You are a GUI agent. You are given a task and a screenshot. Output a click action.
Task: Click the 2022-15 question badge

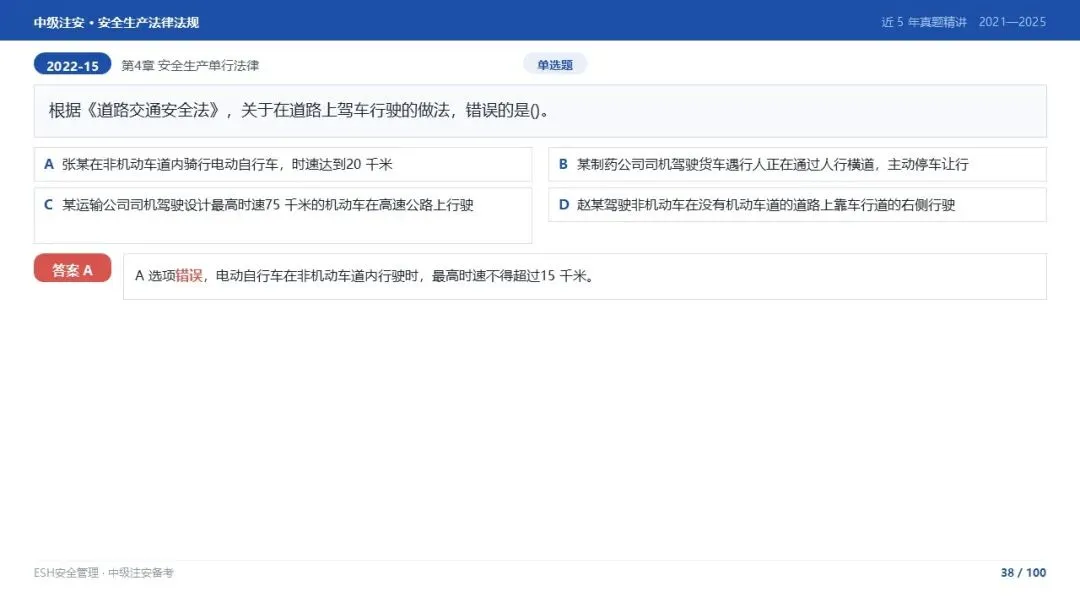click(72, 65)
